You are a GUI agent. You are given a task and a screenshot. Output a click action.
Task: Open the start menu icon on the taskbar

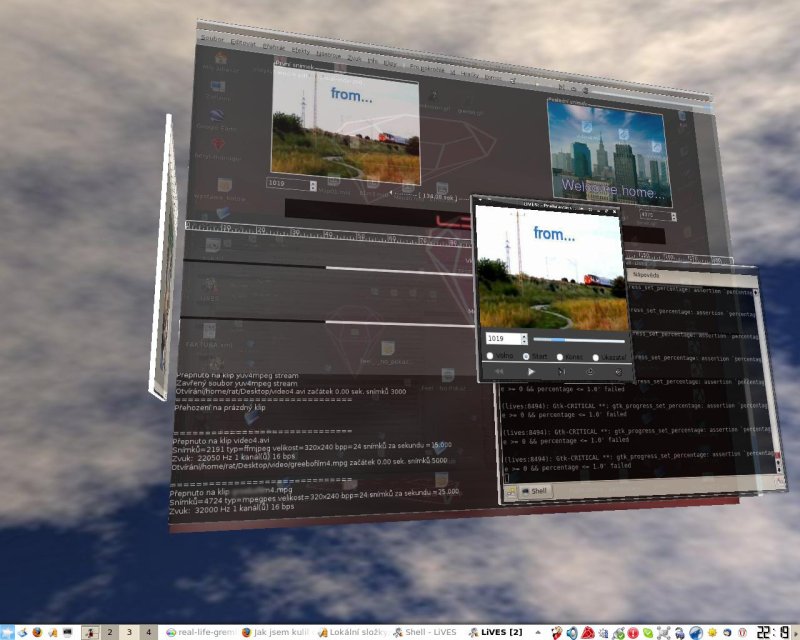pyautogui.click(x=7, y=632)
